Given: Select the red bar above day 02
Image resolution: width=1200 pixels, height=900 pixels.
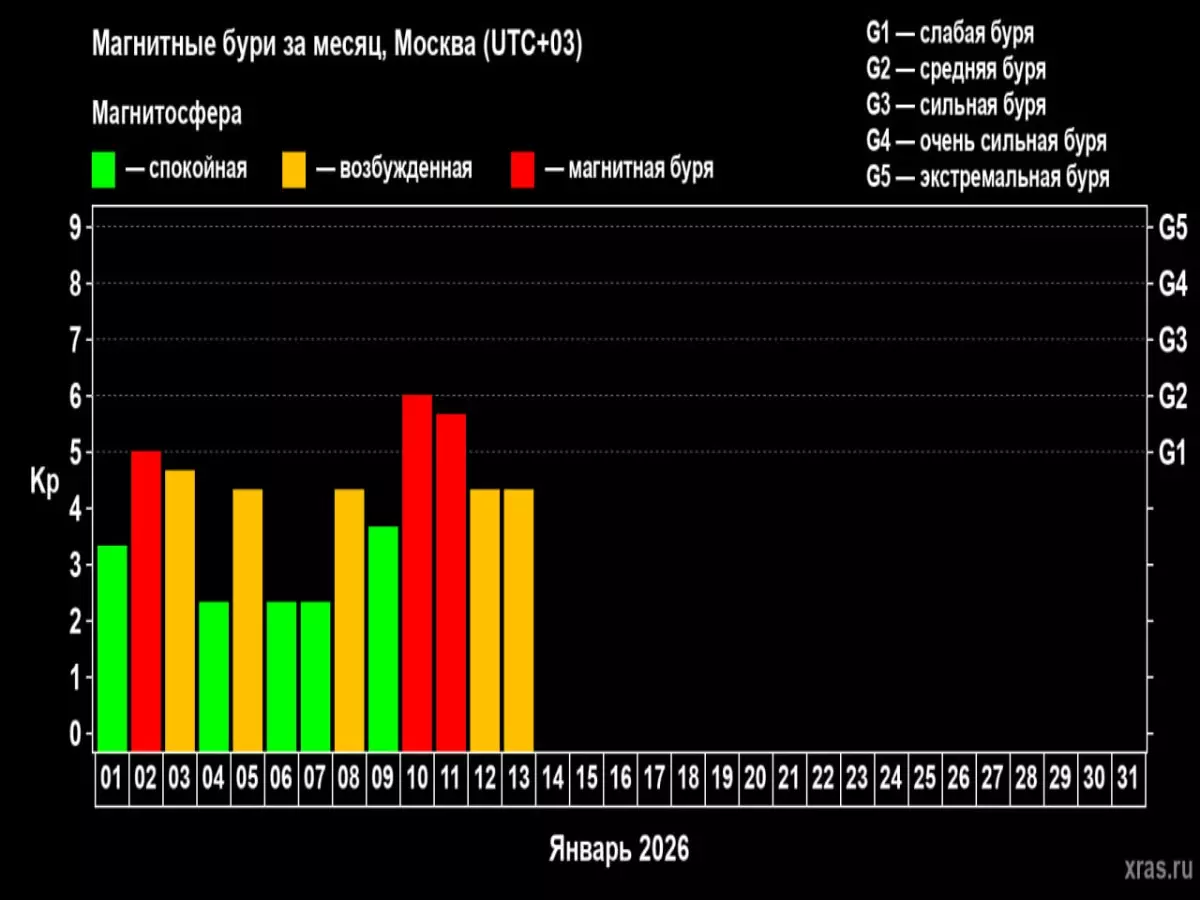Looking at the screenshot, I should coord(146,600).
